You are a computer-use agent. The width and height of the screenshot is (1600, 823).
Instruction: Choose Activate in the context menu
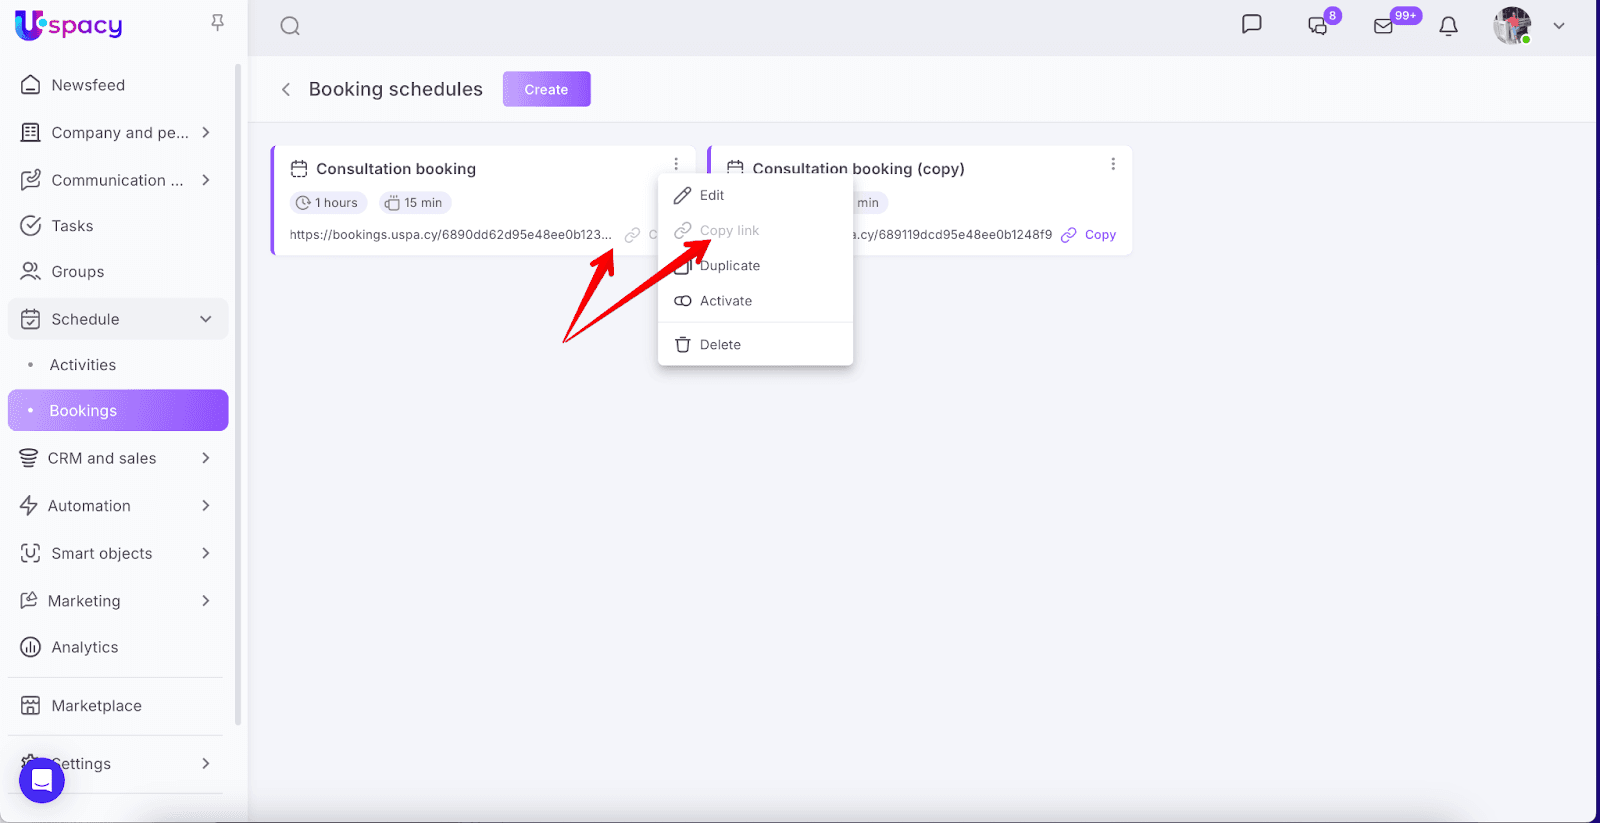click(725, 301)
